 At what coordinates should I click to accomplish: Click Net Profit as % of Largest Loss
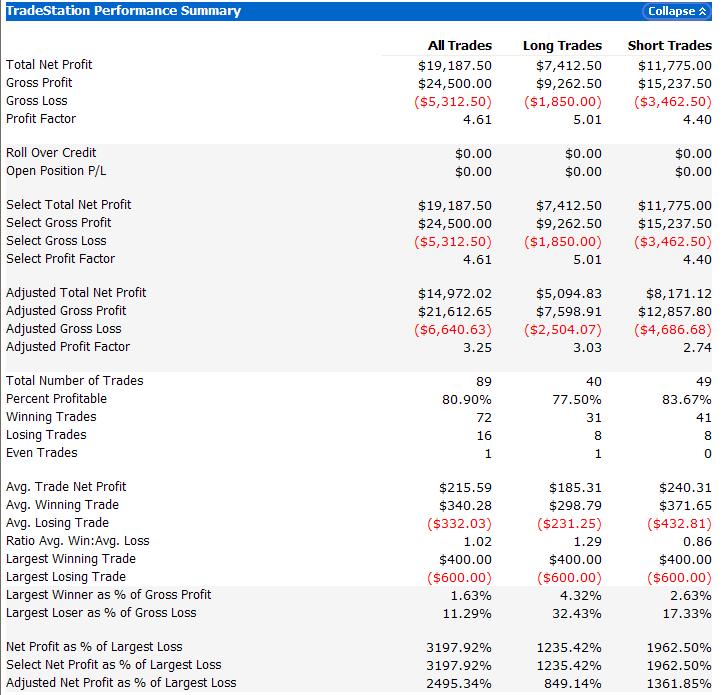(94, 647)
